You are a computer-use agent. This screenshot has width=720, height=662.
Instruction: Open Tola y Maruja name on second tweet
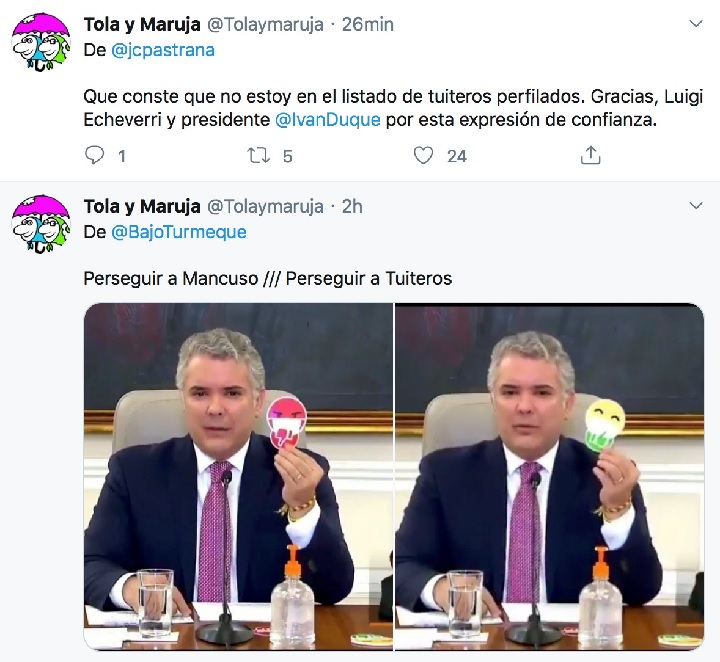pos(142,207)
